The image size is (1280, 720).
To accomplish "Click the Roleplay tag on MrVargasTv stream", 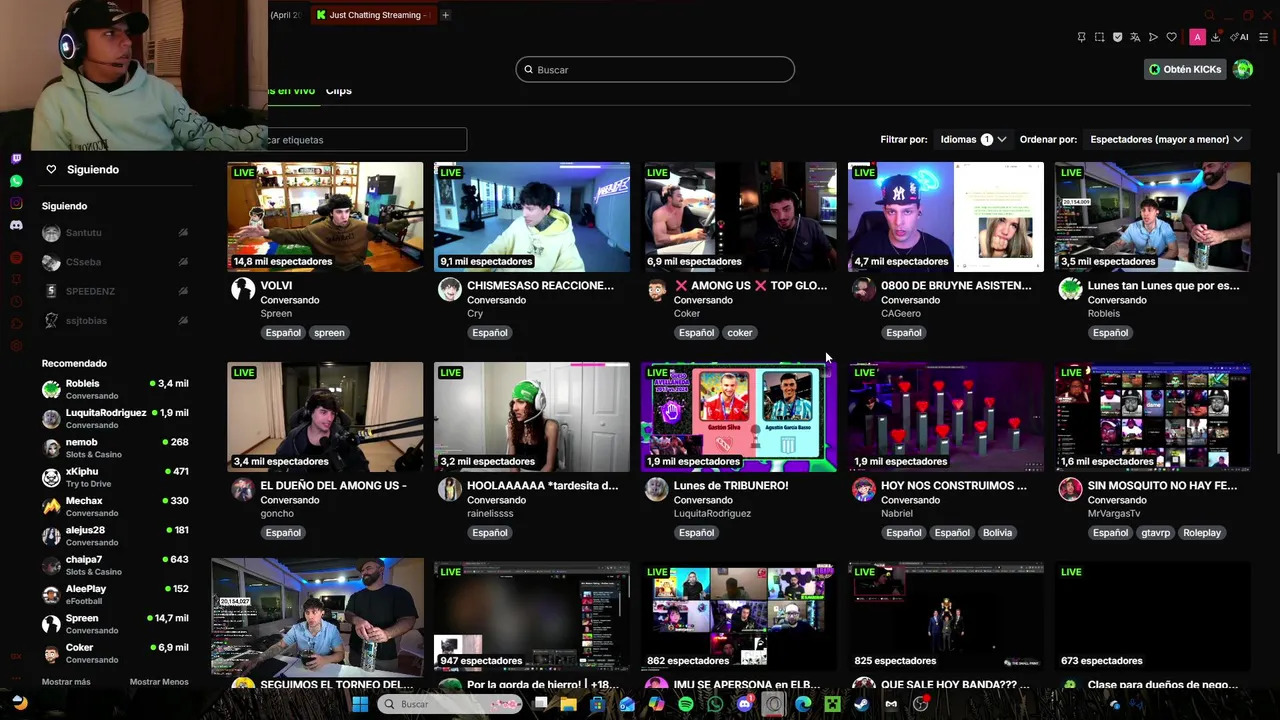I will tap(1202, 533).
